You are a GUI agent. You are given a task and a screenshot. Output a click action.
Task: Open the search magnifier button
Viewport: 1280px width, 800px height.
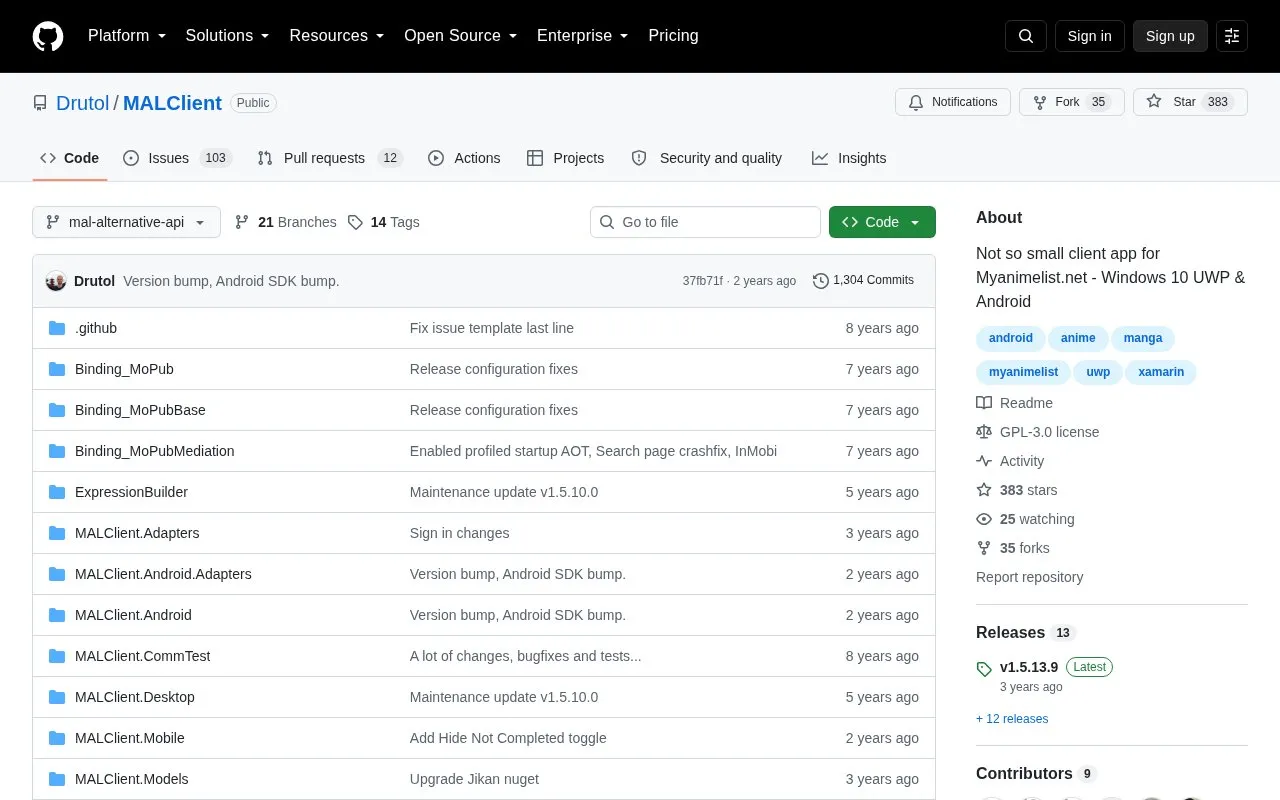[1026, 36]
